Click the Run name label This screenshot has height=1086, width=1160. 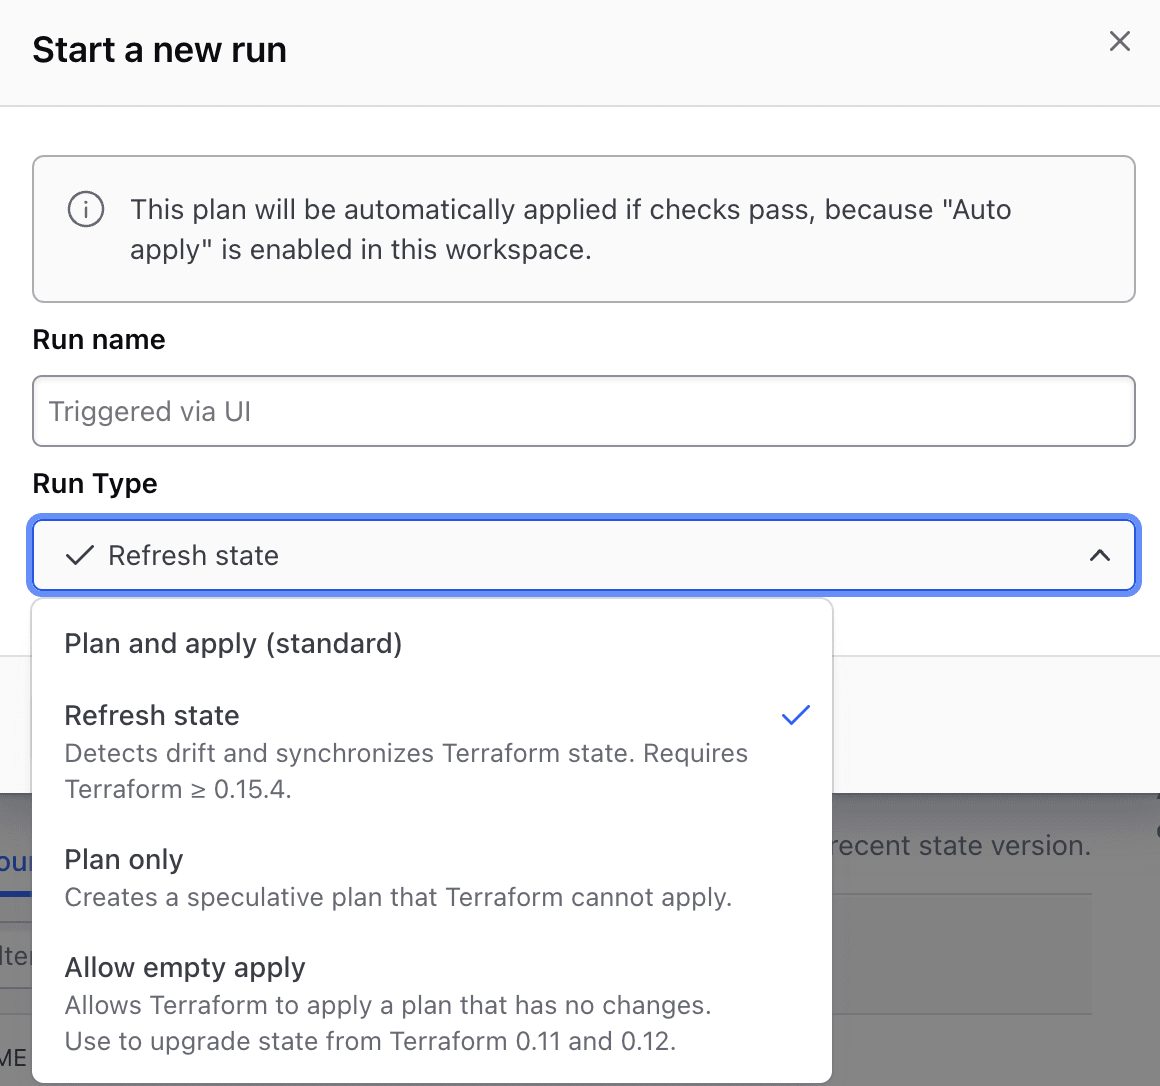pyautogui.click(x=99, y=340)
